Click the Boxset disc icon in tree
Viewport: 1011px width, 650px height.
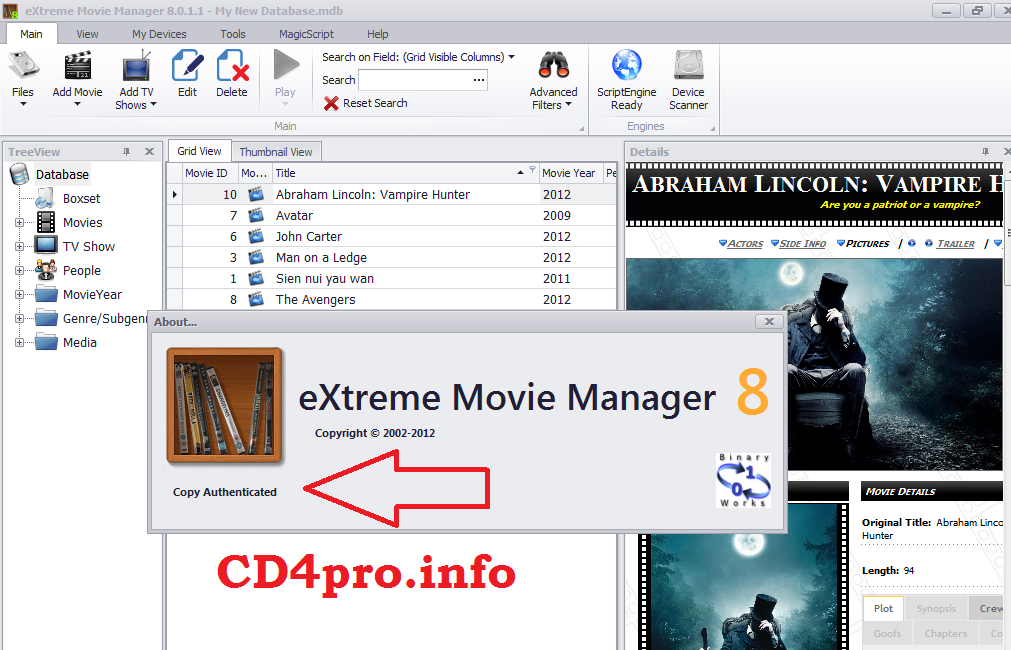pos(44,198)
